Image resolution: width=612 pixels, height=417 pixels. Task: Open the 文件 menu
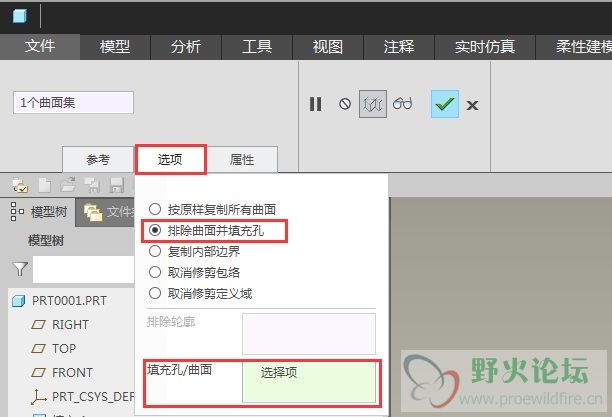40,47
